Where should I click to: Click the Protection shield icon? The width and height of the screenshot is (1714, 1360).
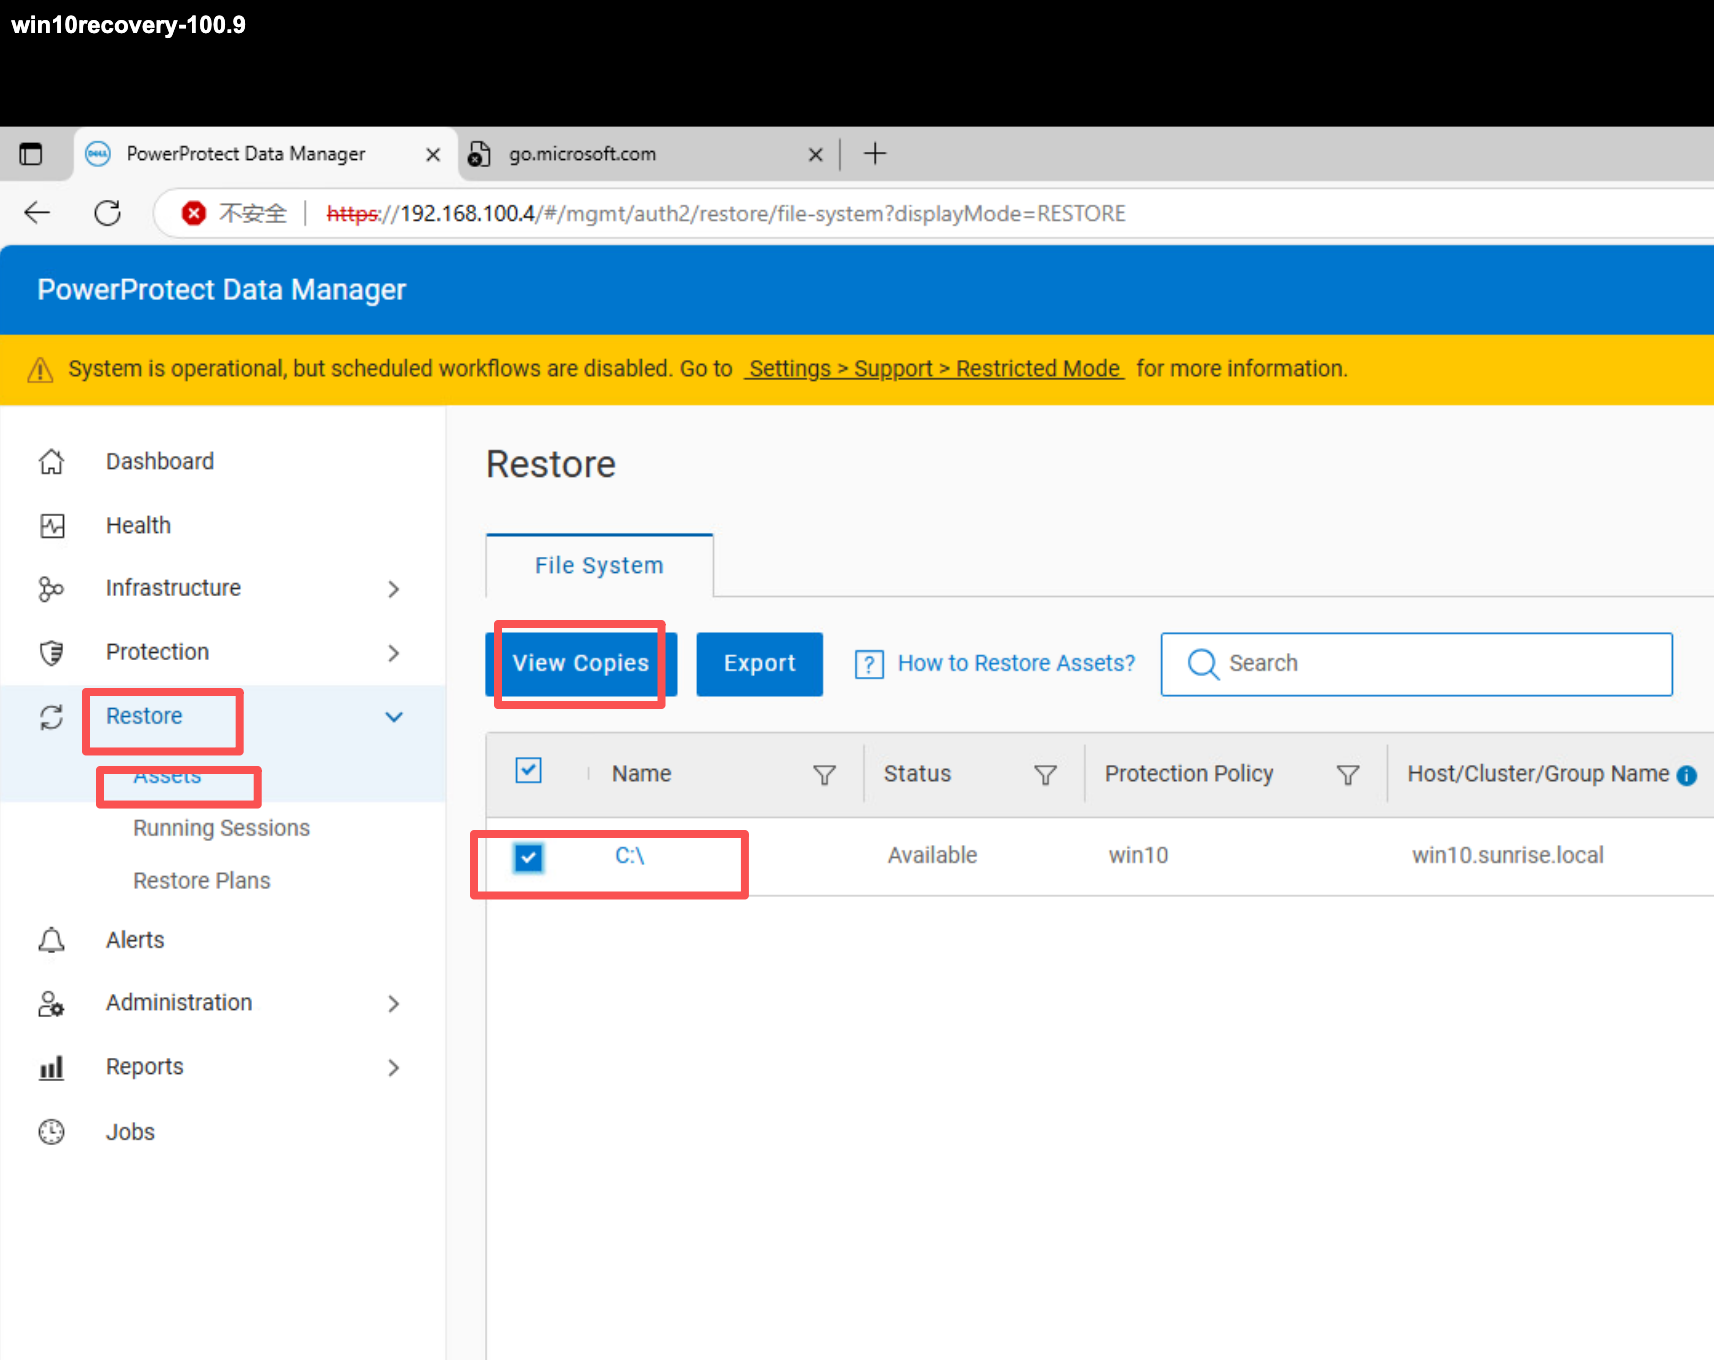coord(51,653)
